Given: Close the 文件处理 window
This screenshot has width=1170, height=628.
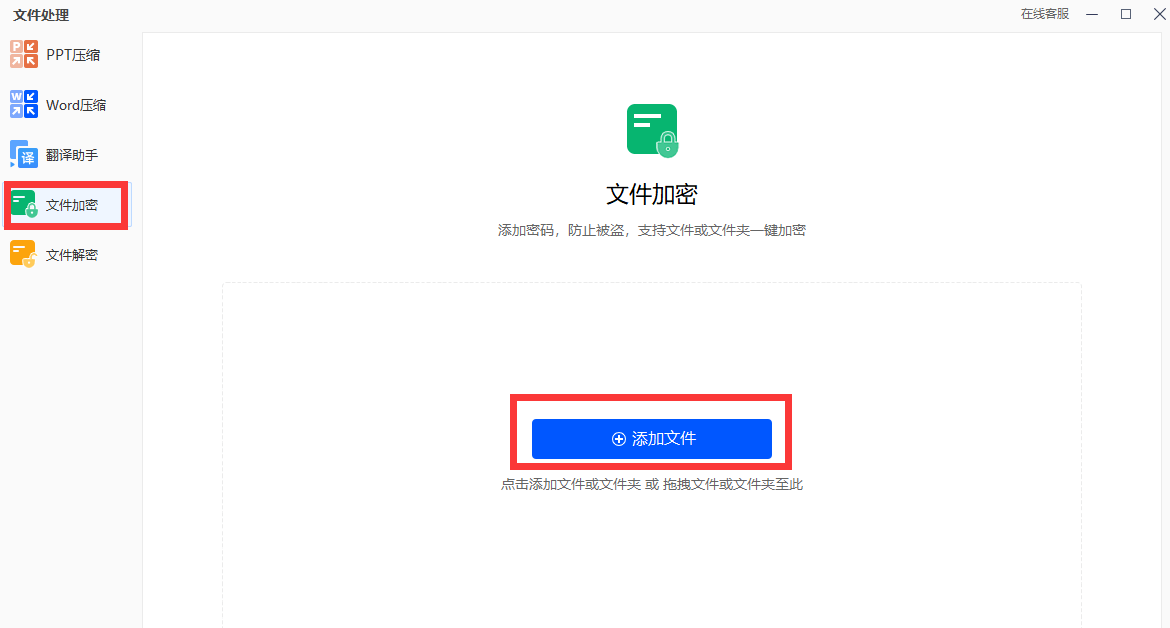Looking at the screenshot, I should (x=1160, y=14).
